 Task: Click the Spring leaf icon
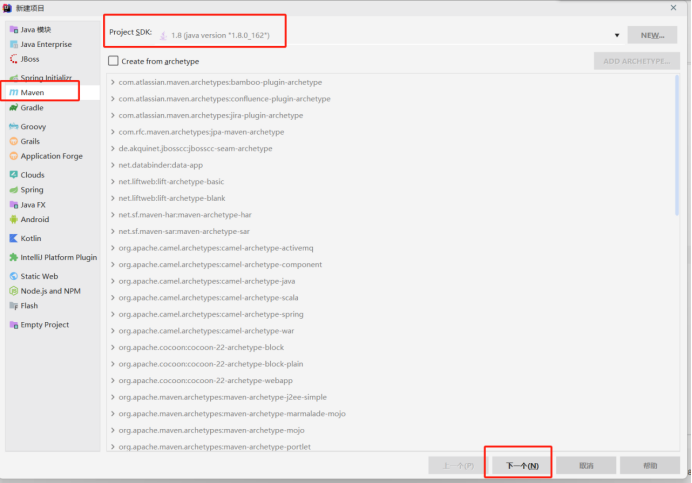click(x=14, y=189)
